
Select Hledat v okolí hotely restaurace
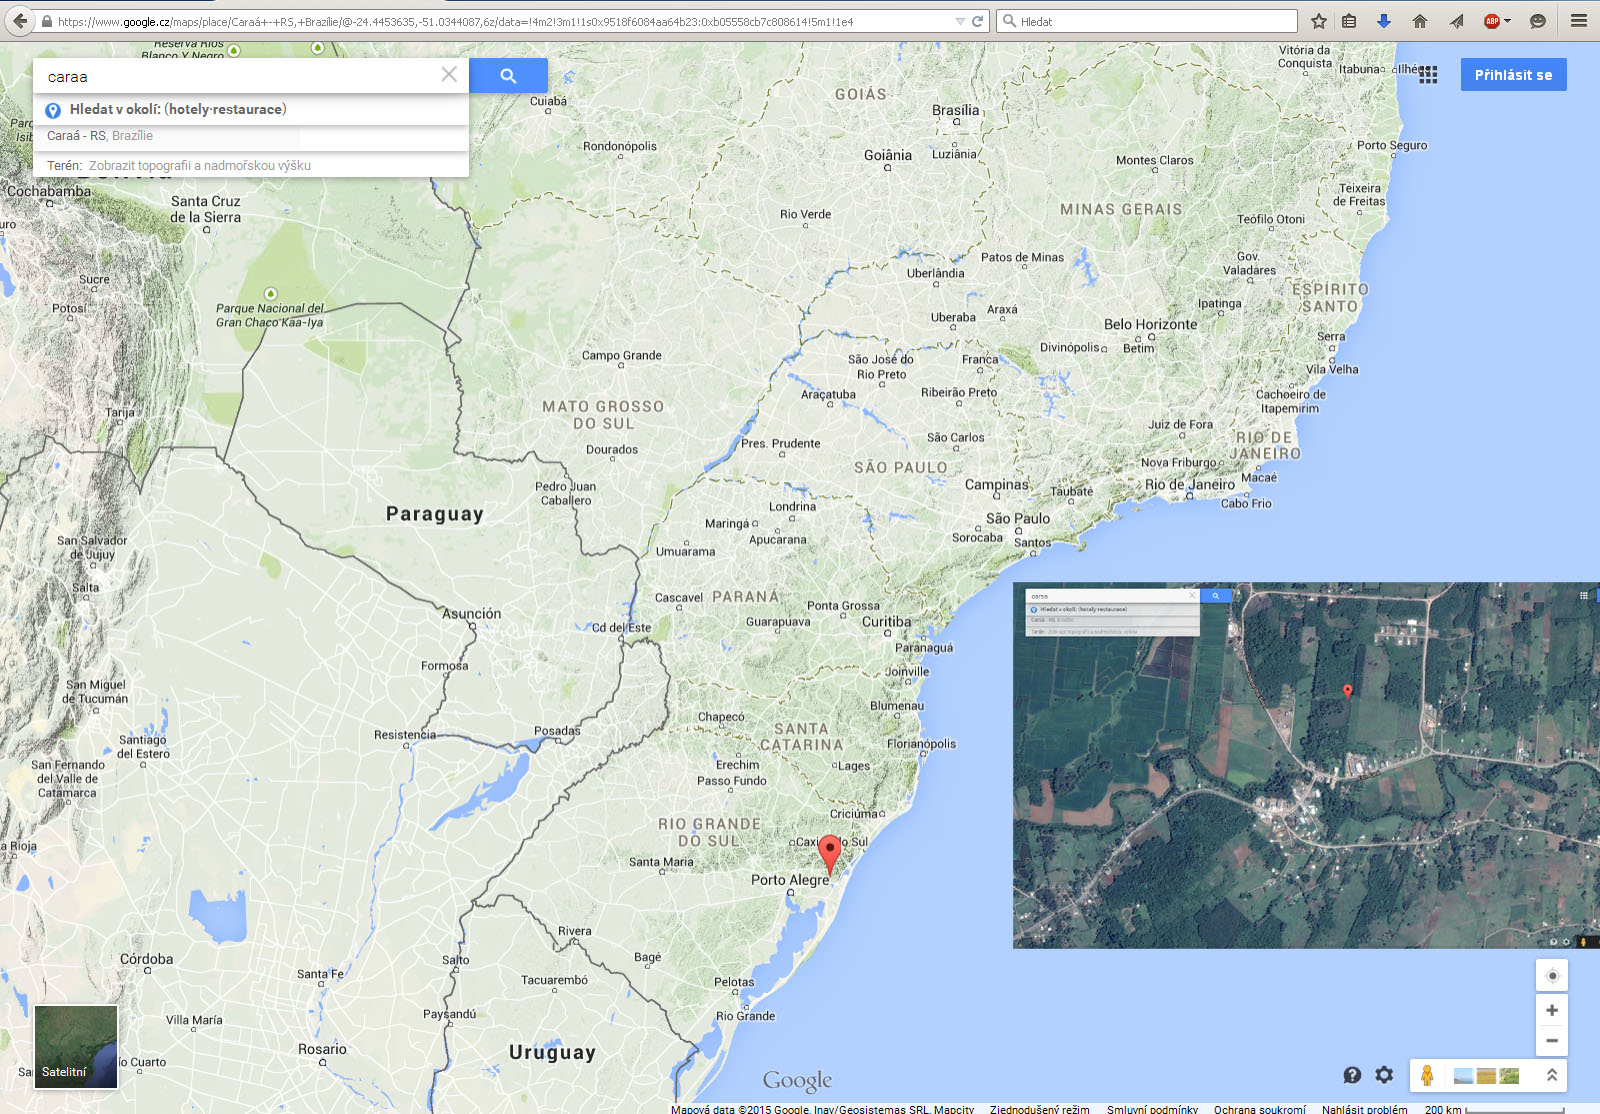(251, 109)
